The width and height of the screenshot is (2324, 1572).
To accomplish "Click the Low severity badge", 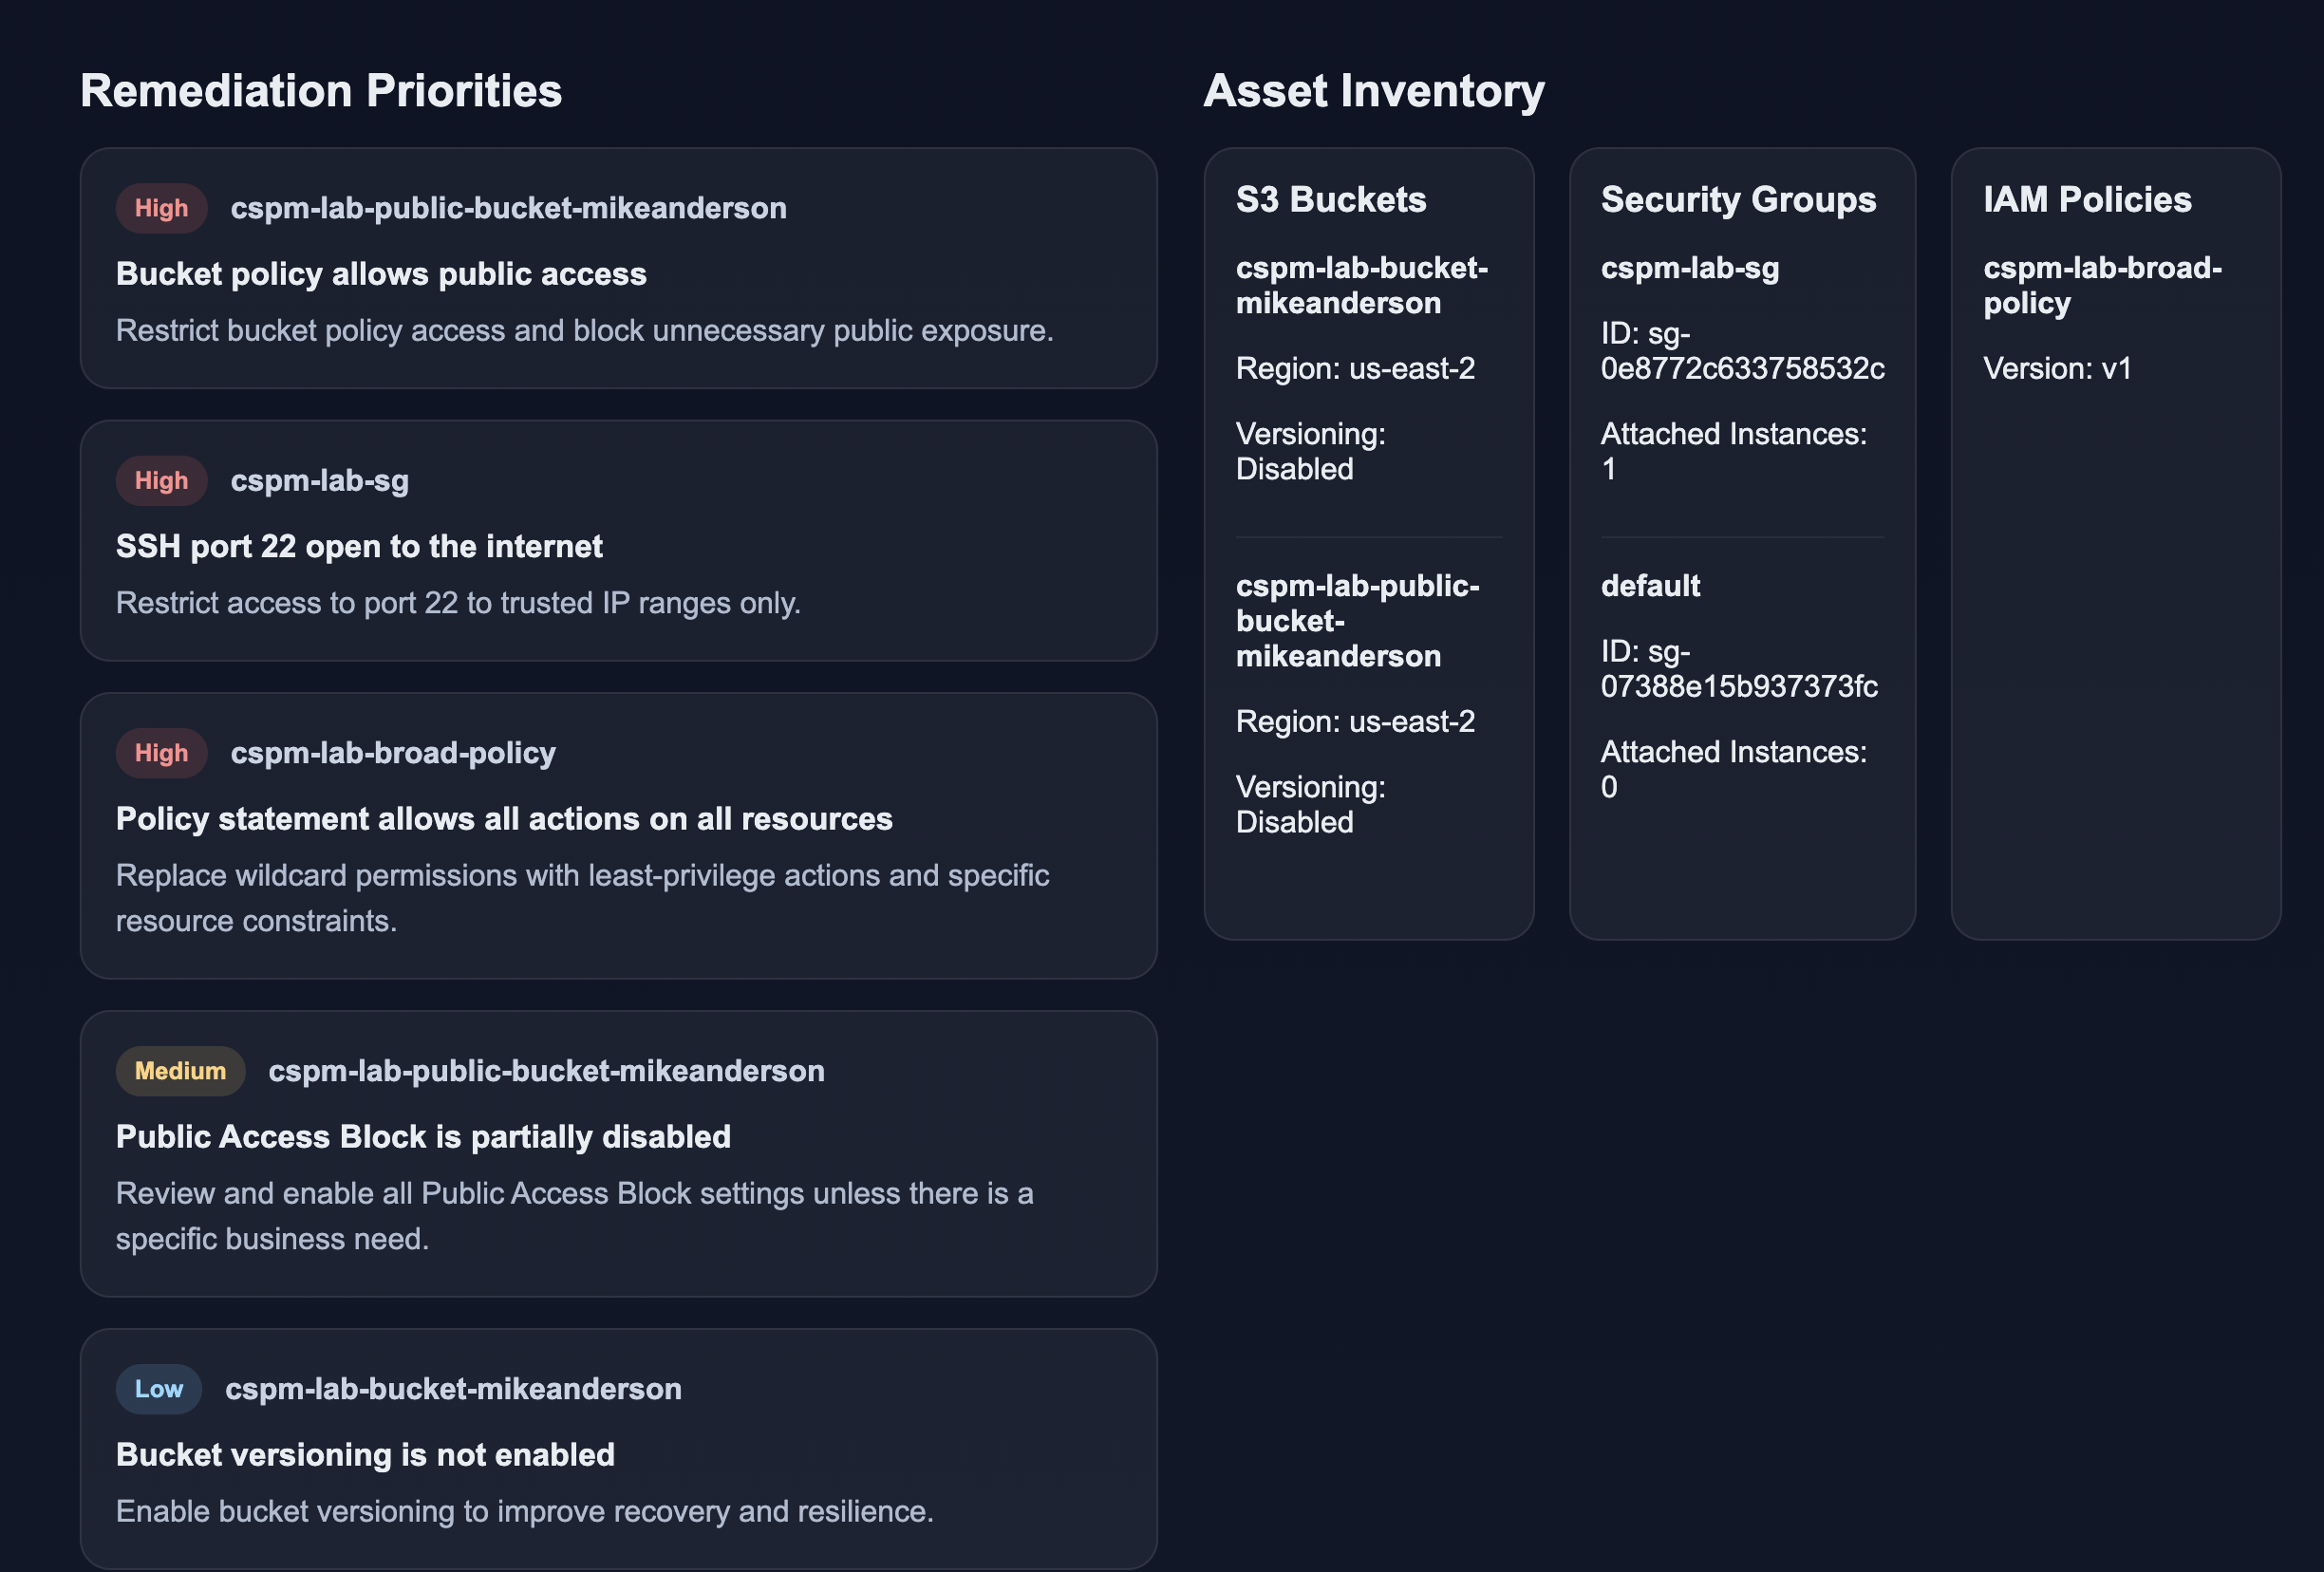I will click(x=158, y=1389).
